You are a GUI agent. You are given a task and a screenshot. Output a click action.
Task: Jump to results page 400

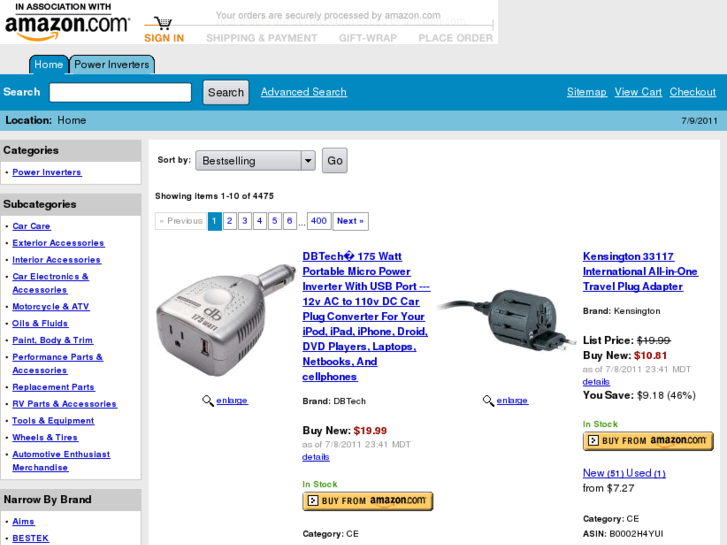point(319,221)
